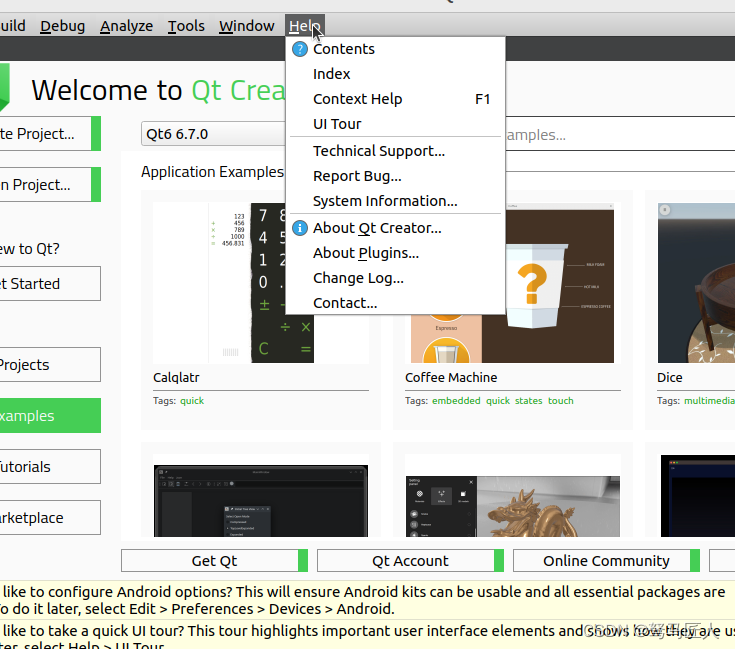Click the Create Project button
The width and height of the screenshot is (735, 649).
tap(49, 134)
